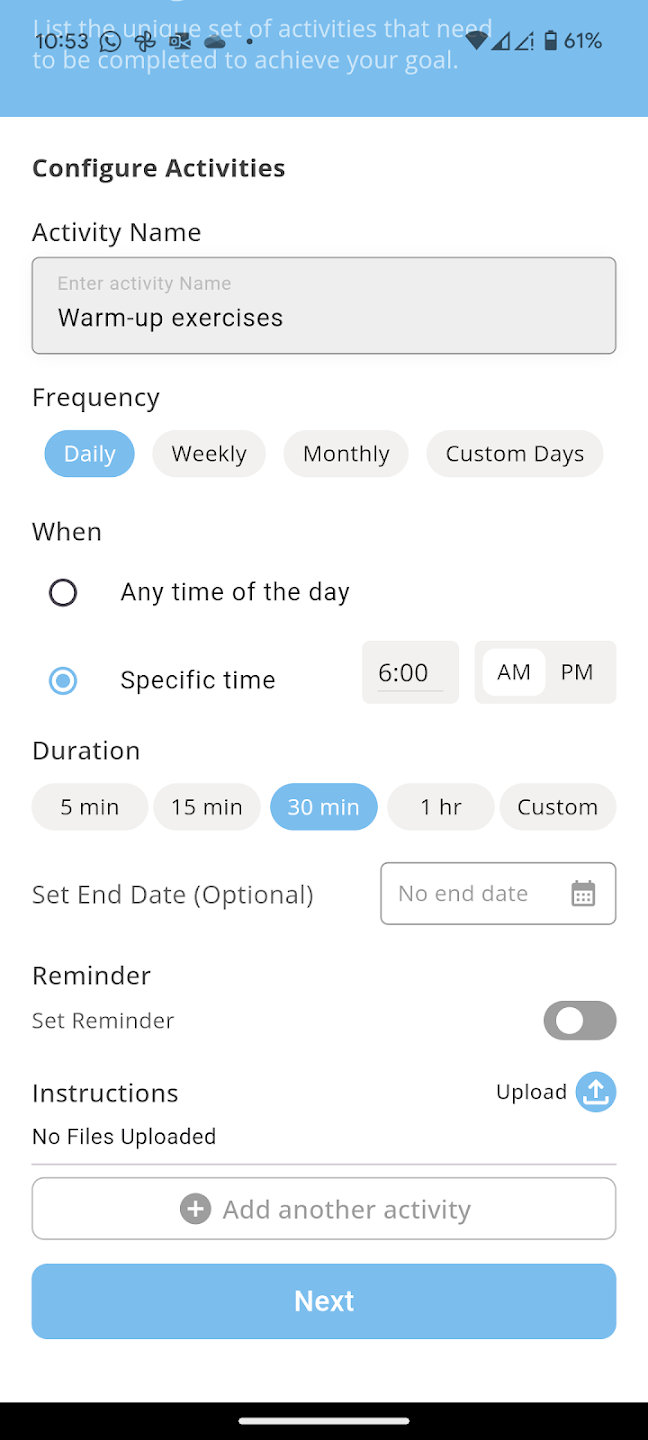Set duration to 1 hr
648x1440 pixels.
click(x=440, y=806)
